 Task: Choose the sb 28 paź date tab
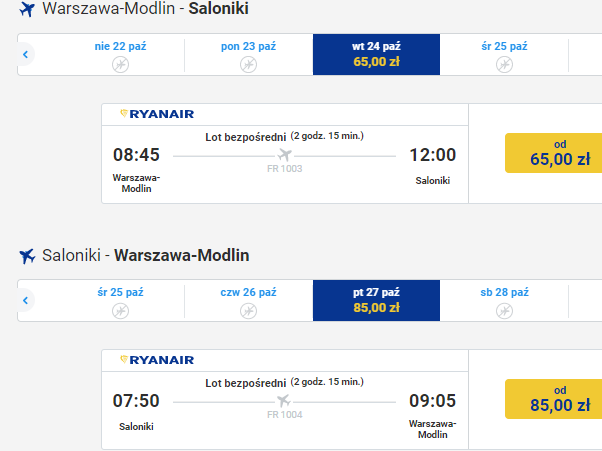coord(504,301)
